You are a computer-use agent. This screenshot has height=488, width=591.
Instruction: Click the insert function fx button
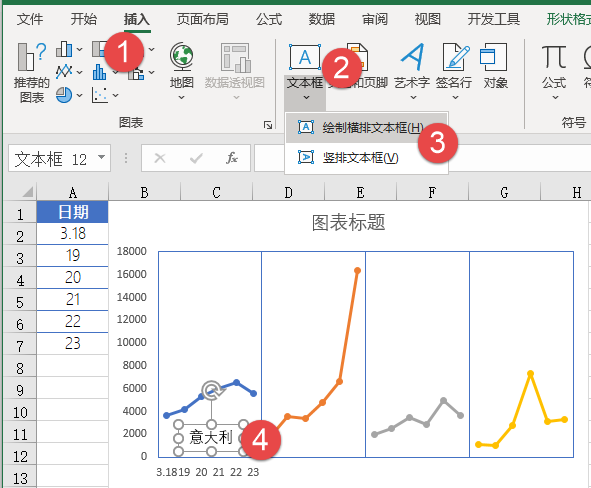pyautogui.click(x=232, y=158)
